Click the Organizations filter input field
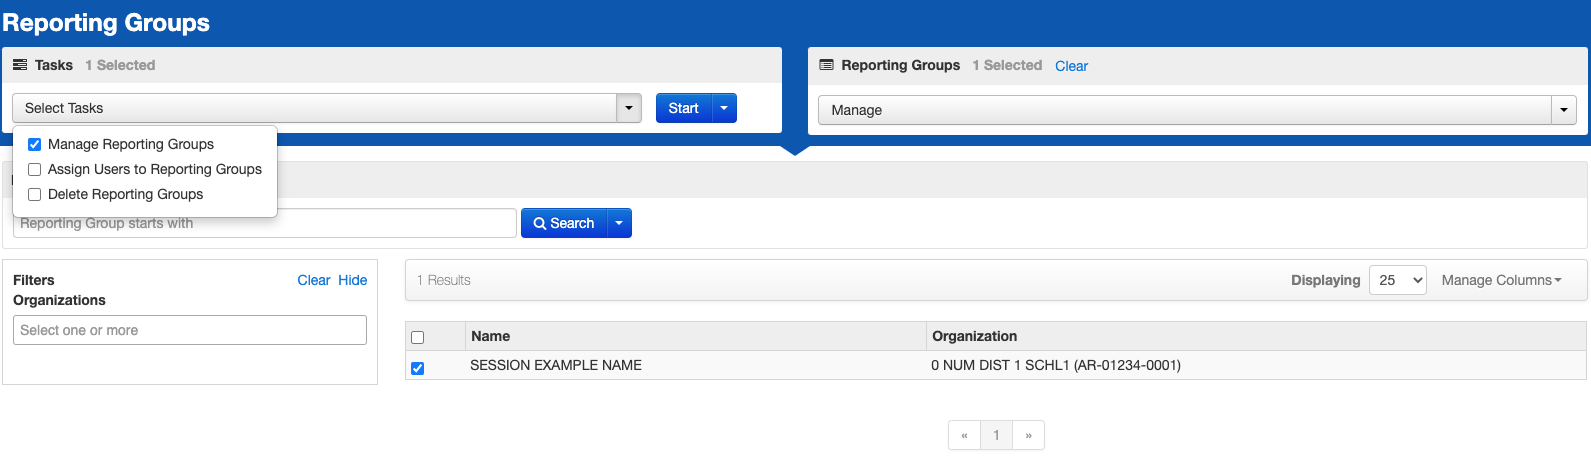 [x=190, y=330]
